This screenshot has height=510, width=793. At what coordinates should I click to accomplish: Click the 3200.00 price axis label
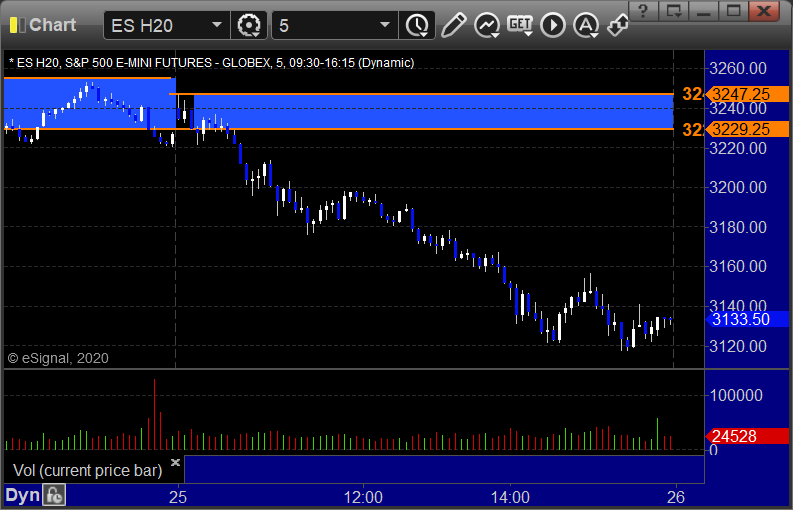click(738, 188)
